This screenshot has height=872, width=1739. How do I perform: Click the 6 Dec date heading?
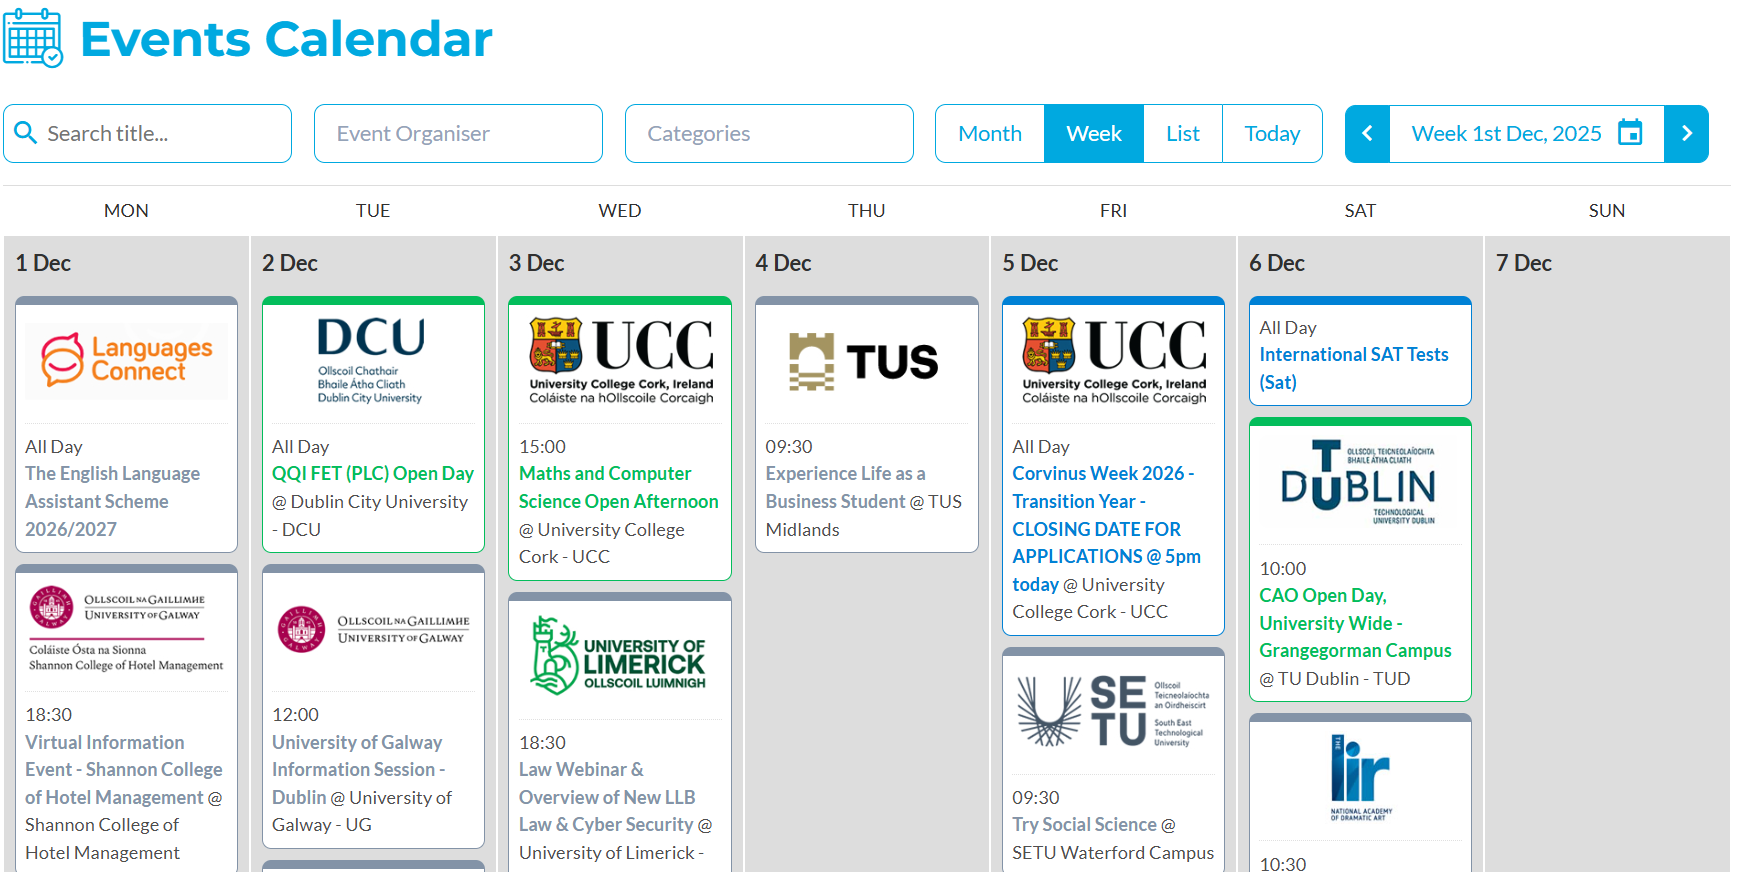tap(1277, 263)
